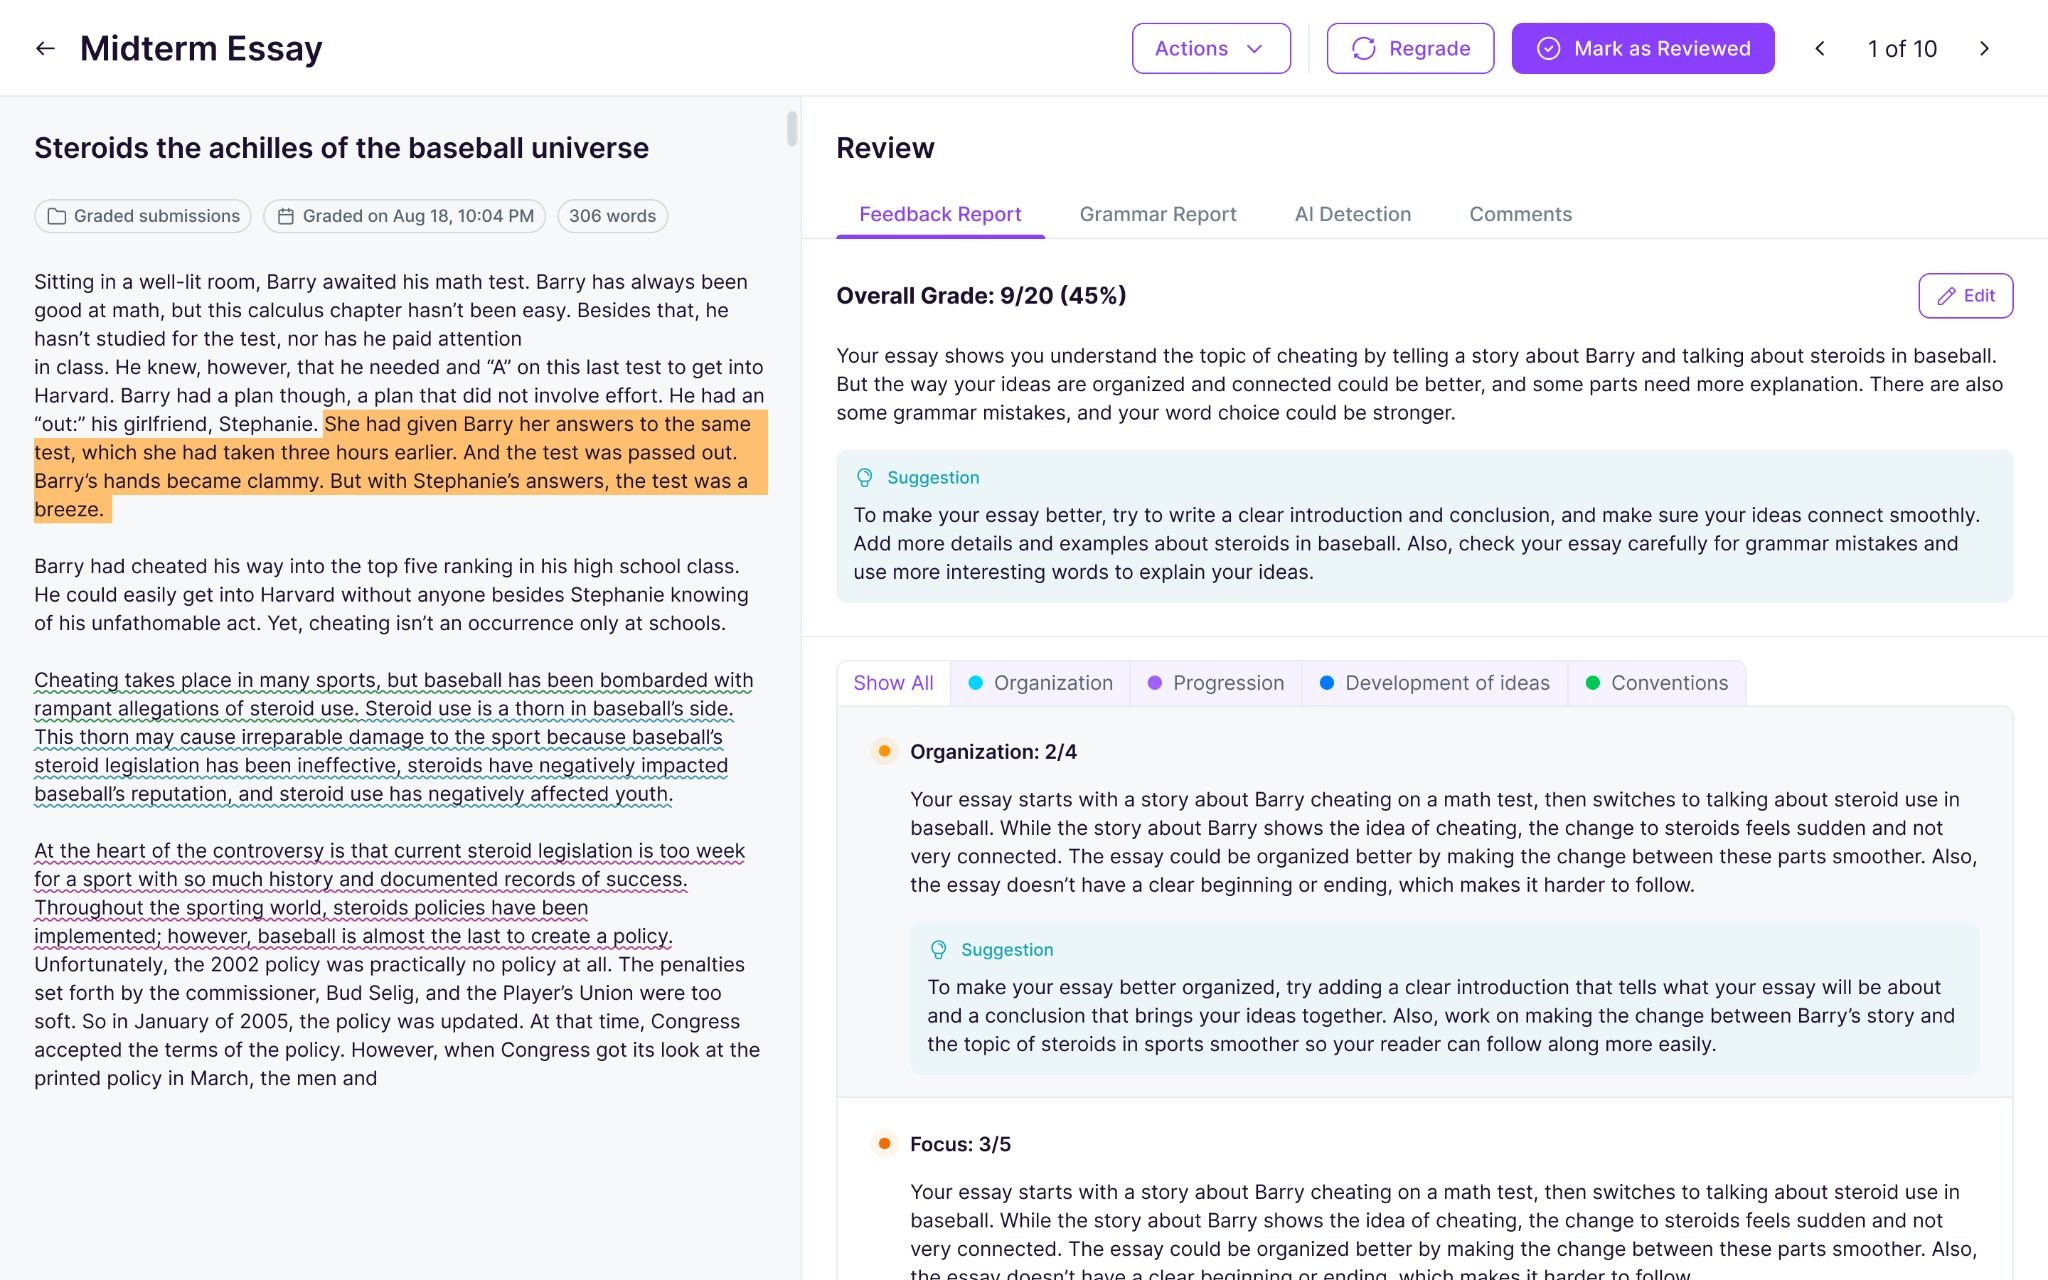Click the 306 words badge
2048x1280 pixels.
[x=612, y=216]
